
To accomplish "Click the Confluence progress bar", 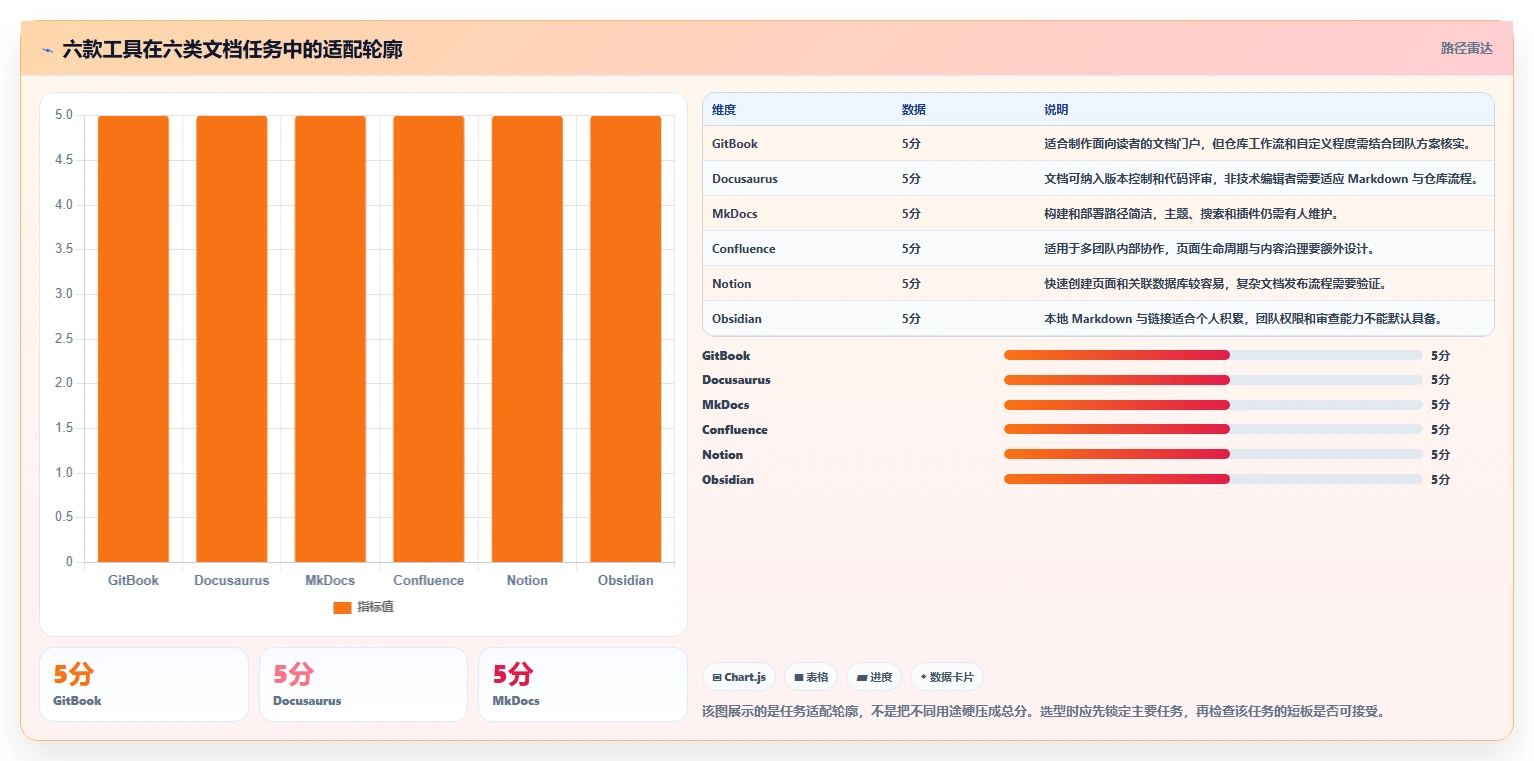I will tap(1213, 429).
